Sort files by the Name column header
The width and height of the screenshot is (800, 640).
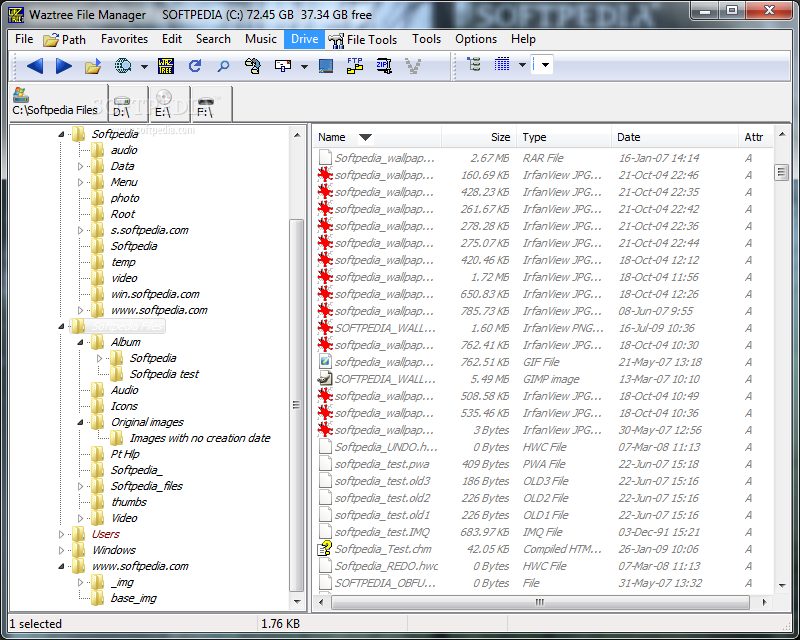[377, 137]
